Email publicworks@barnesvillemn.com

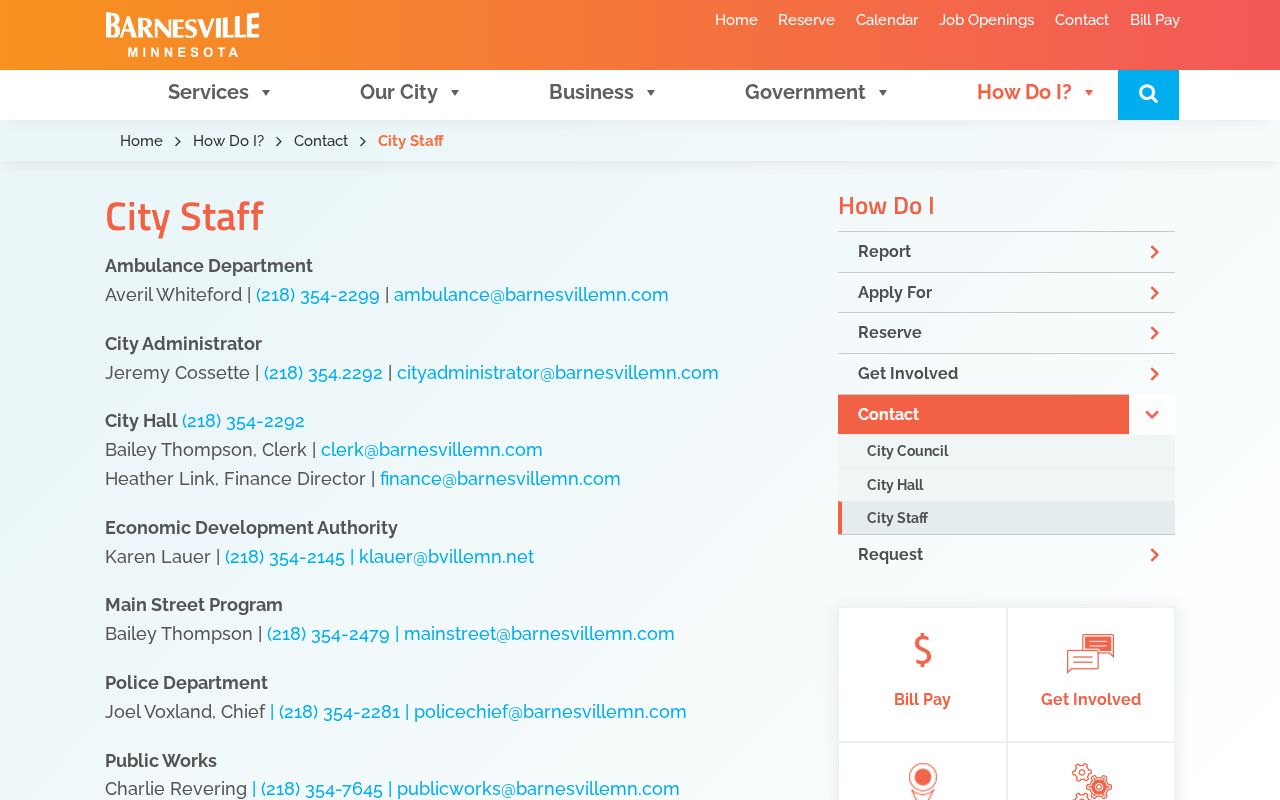tap(538, 789)
